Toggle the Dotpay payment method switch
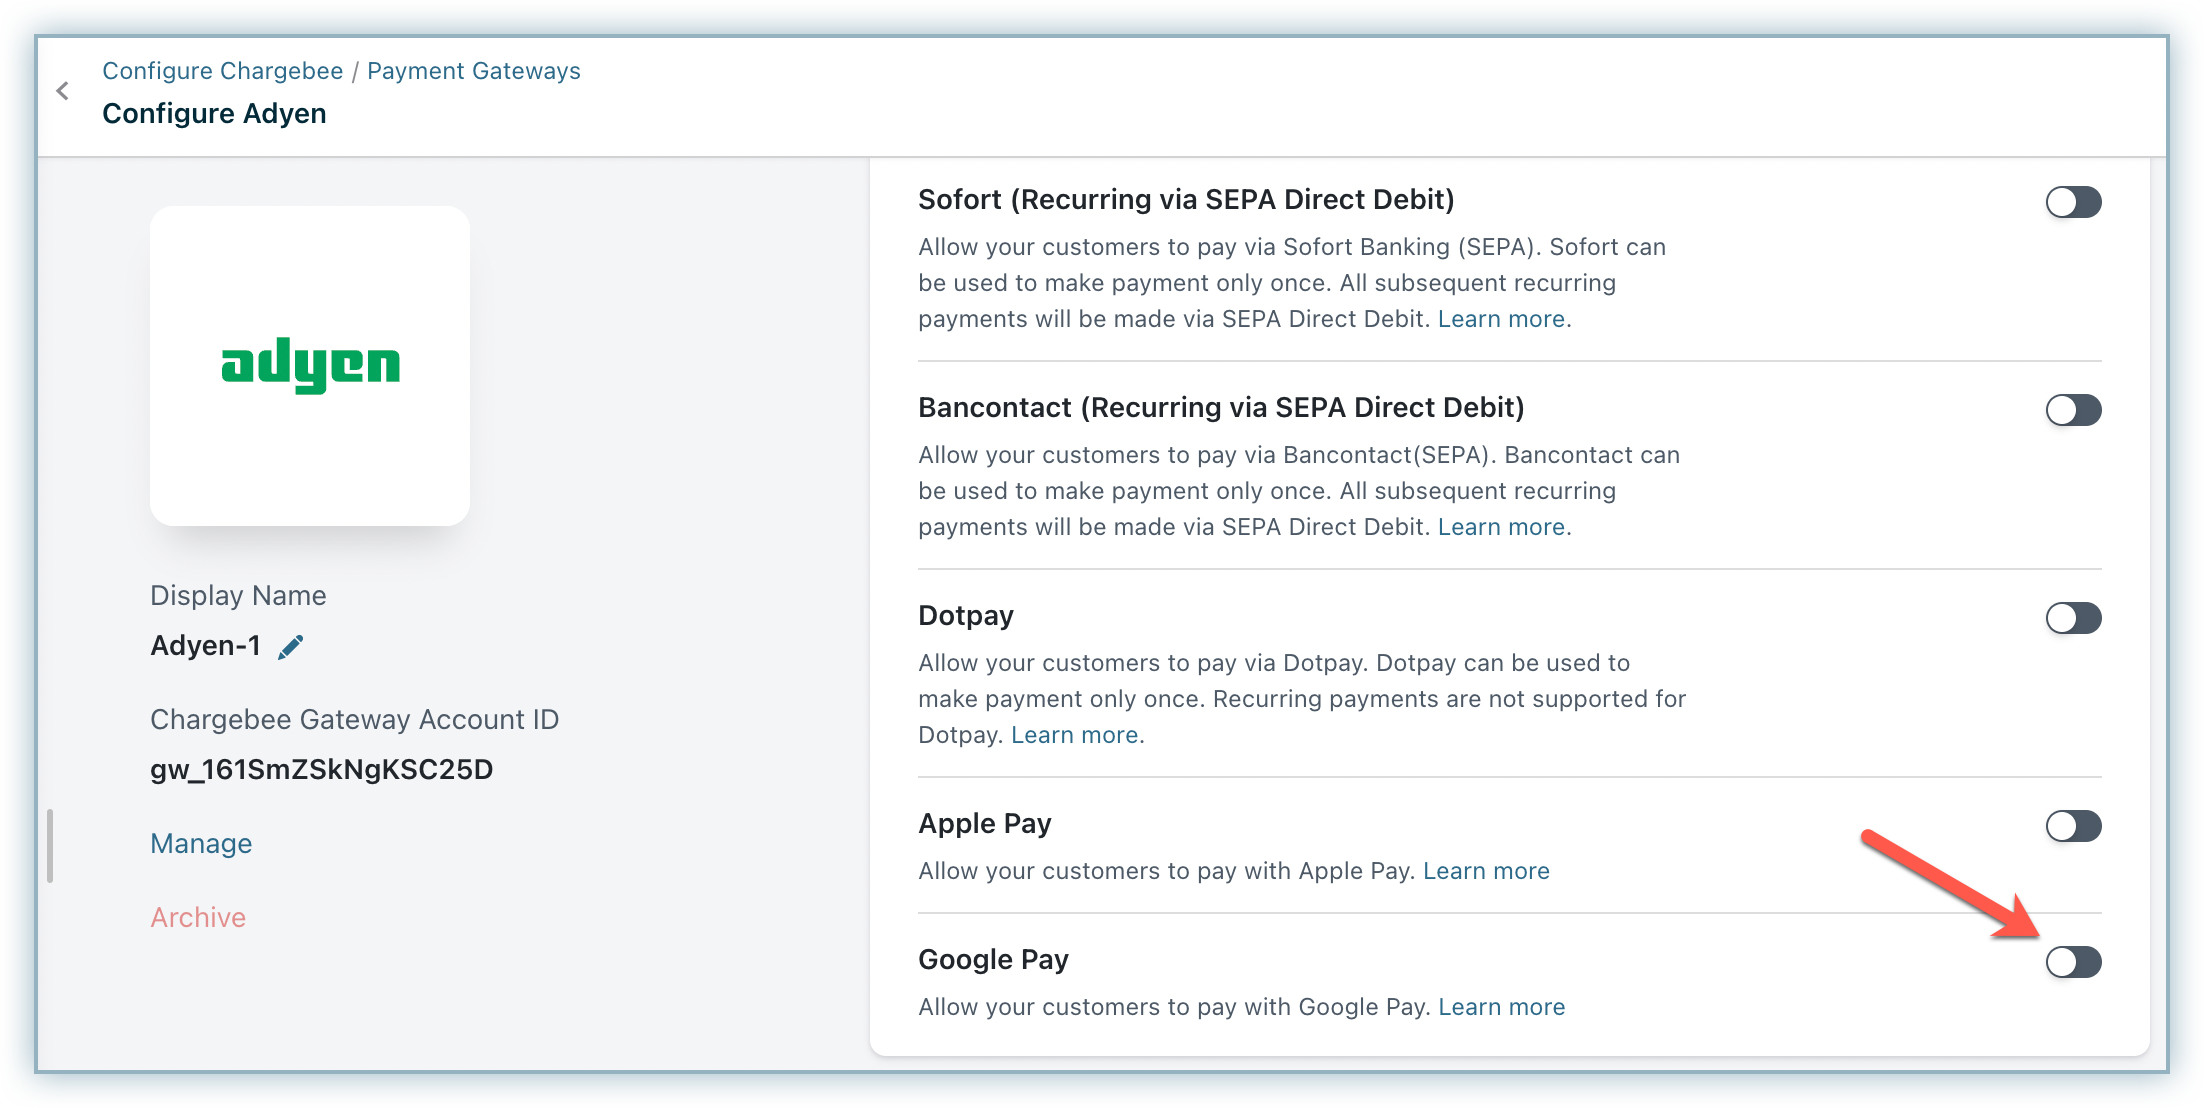The height and width of the screenshot is (1108, 2204). (x=2073, y=618)
